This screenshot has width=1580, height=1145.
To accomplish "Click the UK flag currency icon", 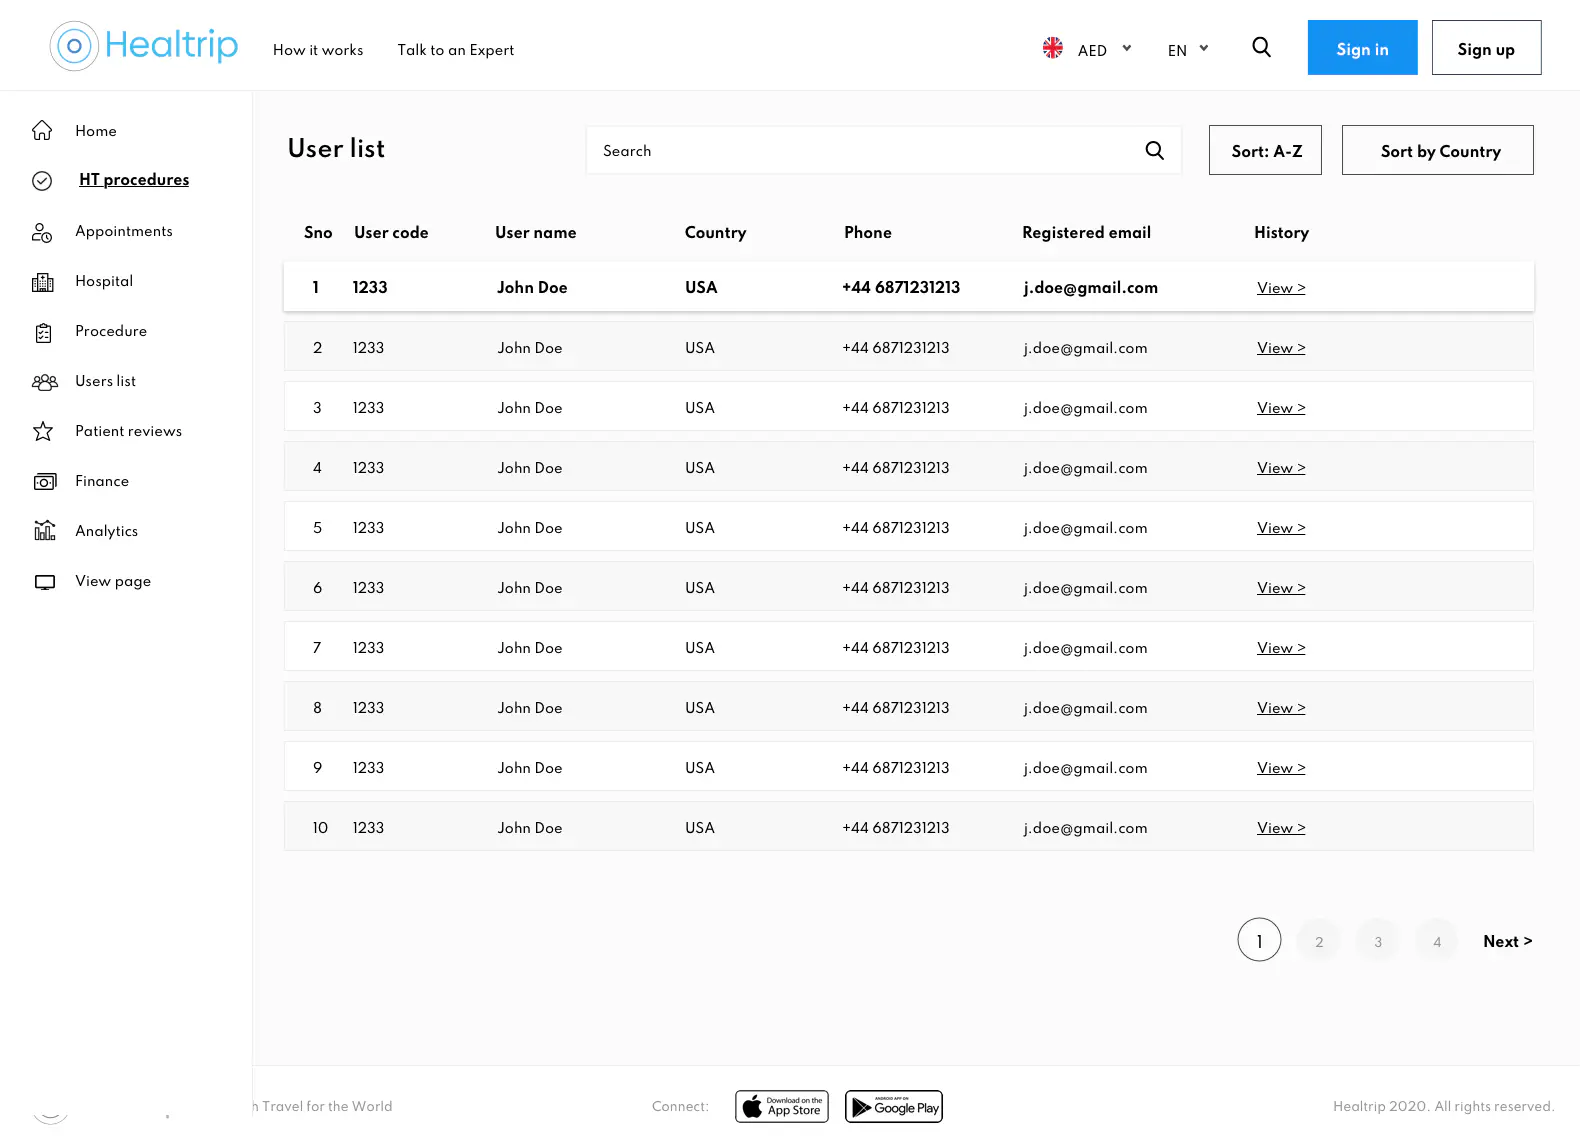I will pos(1053,48).
